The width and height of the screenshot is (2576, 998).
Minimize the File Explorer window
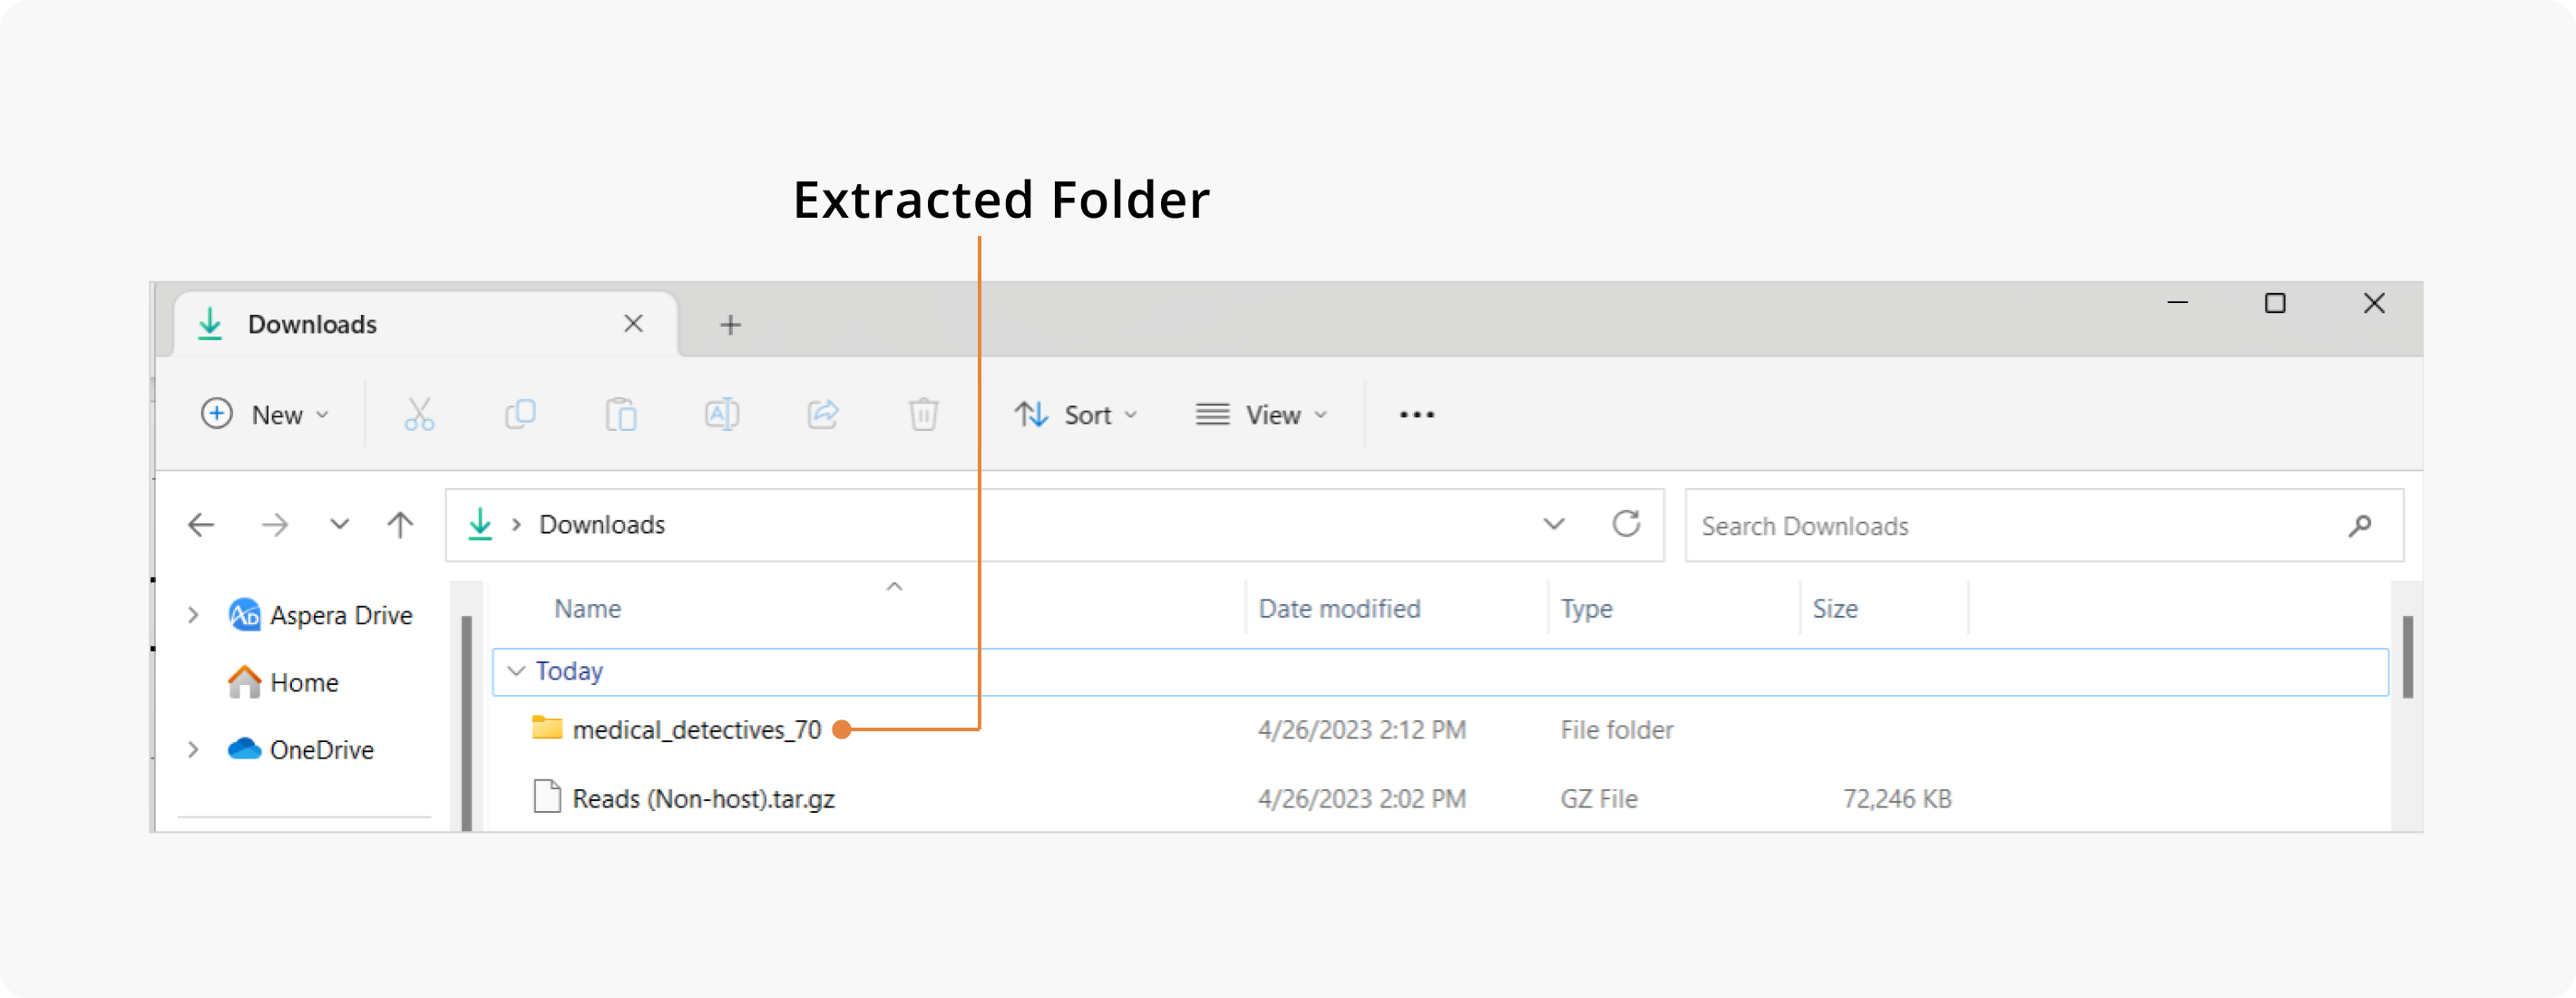(x=2177, y=303)
